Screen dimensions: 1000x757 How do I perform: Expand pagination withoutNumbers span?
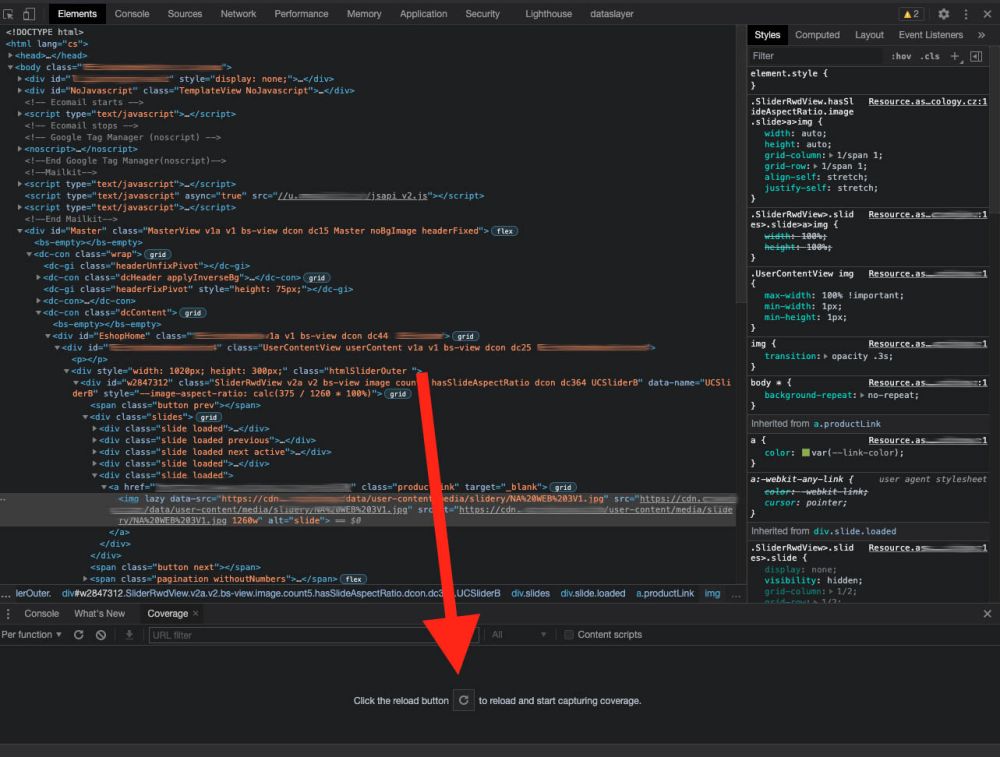click(x=85, y=579)
